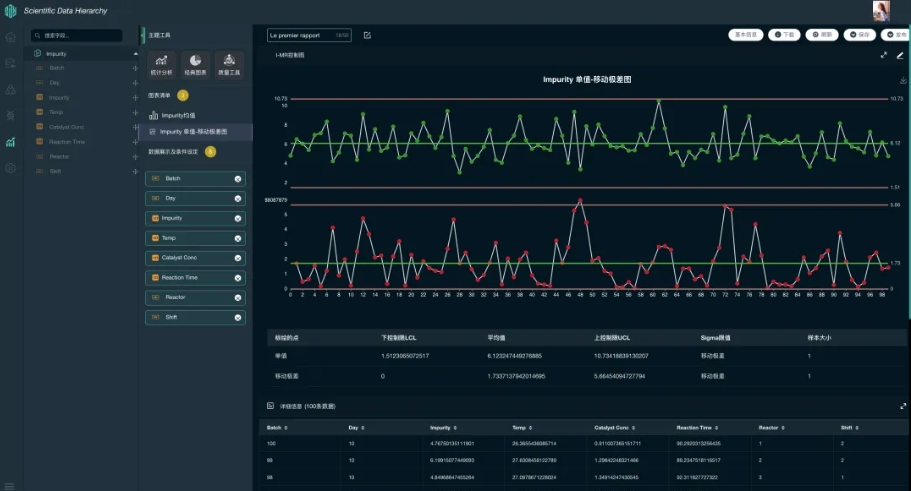Expand the I-MR chart to fullscreen
This screenshot has height=491, width=911.
click(884, 56)
